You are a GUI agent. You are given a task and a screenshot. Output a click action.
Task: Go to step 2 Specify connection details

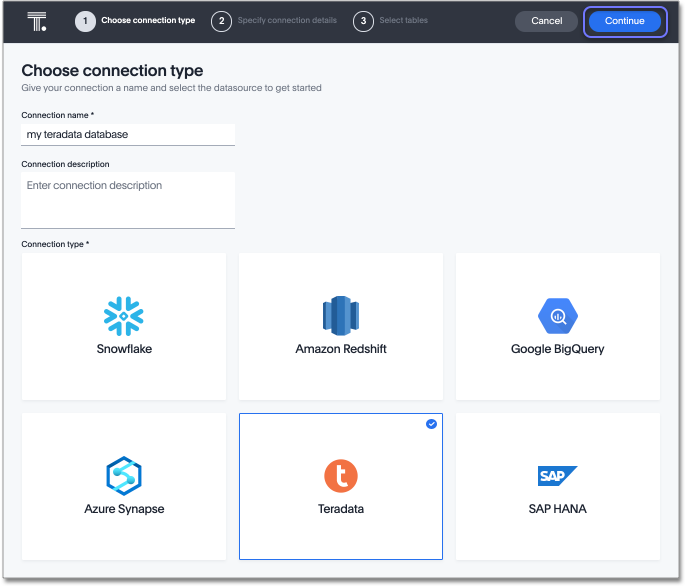[x=287, y=21]
